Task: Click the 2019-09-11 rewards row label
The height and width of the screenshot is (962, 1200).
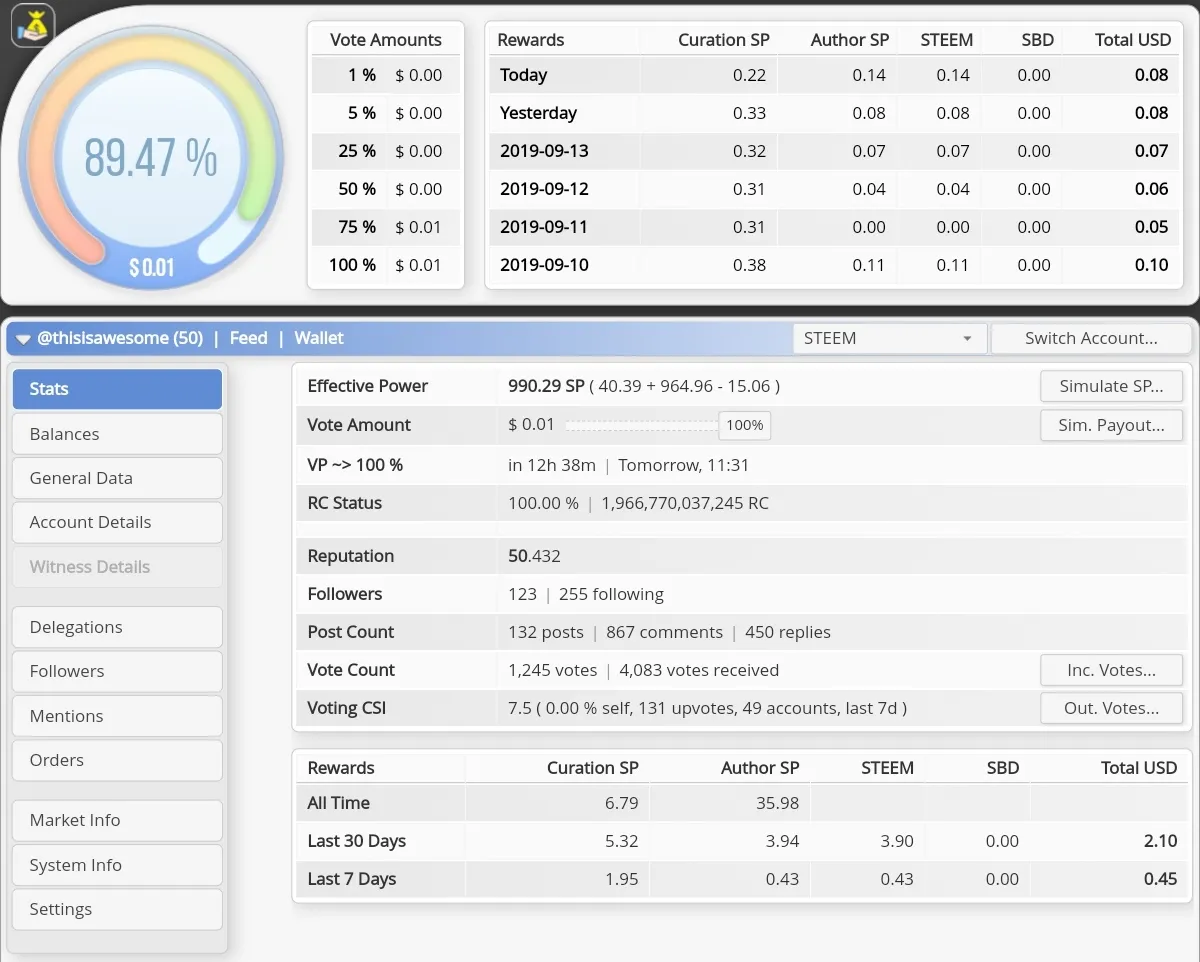Action: click(x=544, y=227)
